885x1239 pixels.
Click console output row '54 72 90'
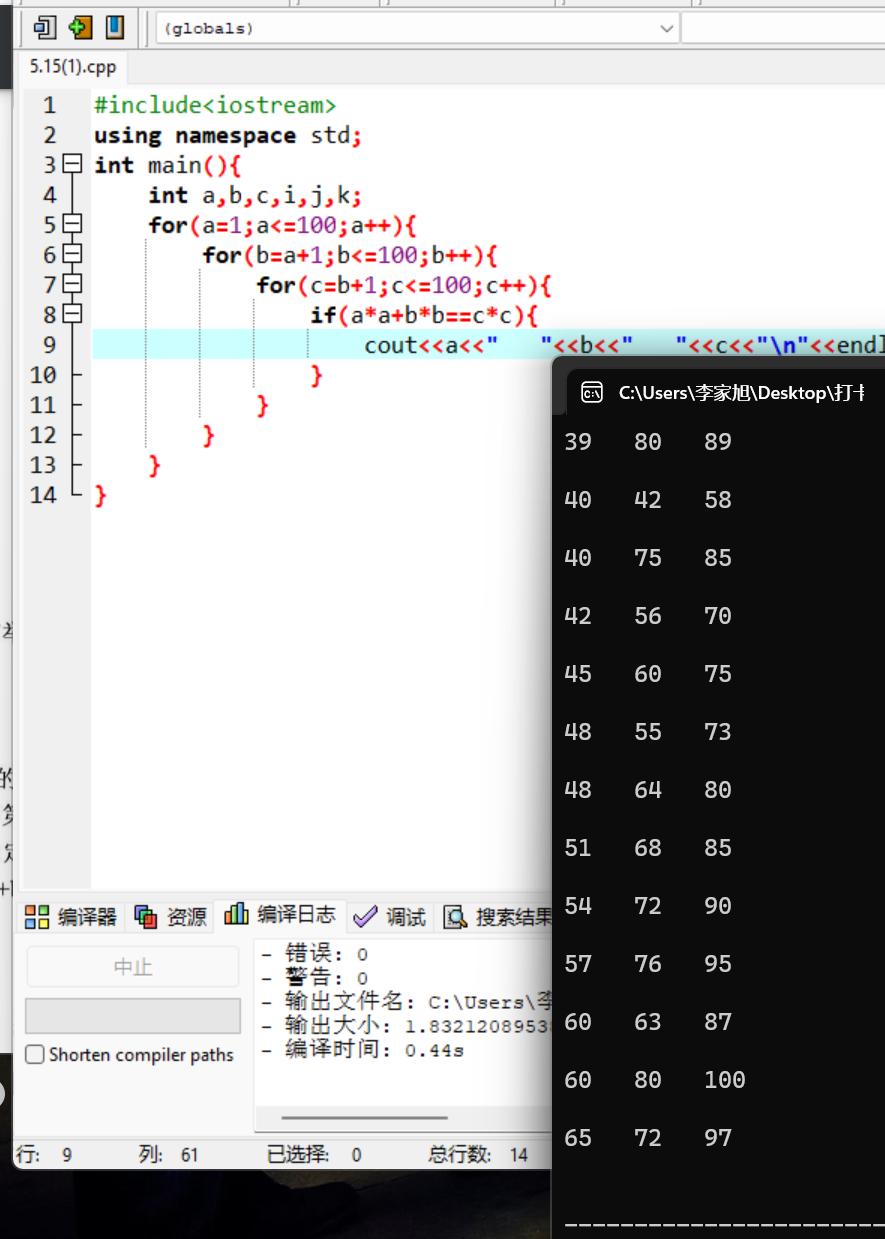click(648, 906)
